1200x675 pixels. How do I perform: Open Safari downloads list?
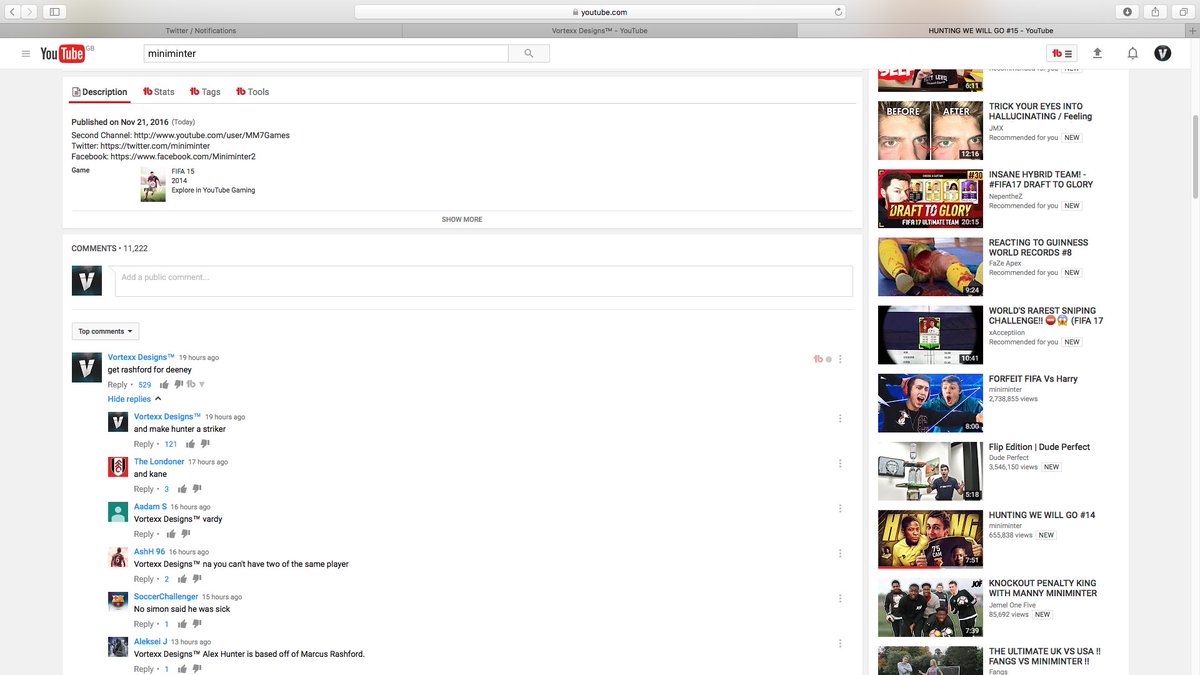point(1128,12)
